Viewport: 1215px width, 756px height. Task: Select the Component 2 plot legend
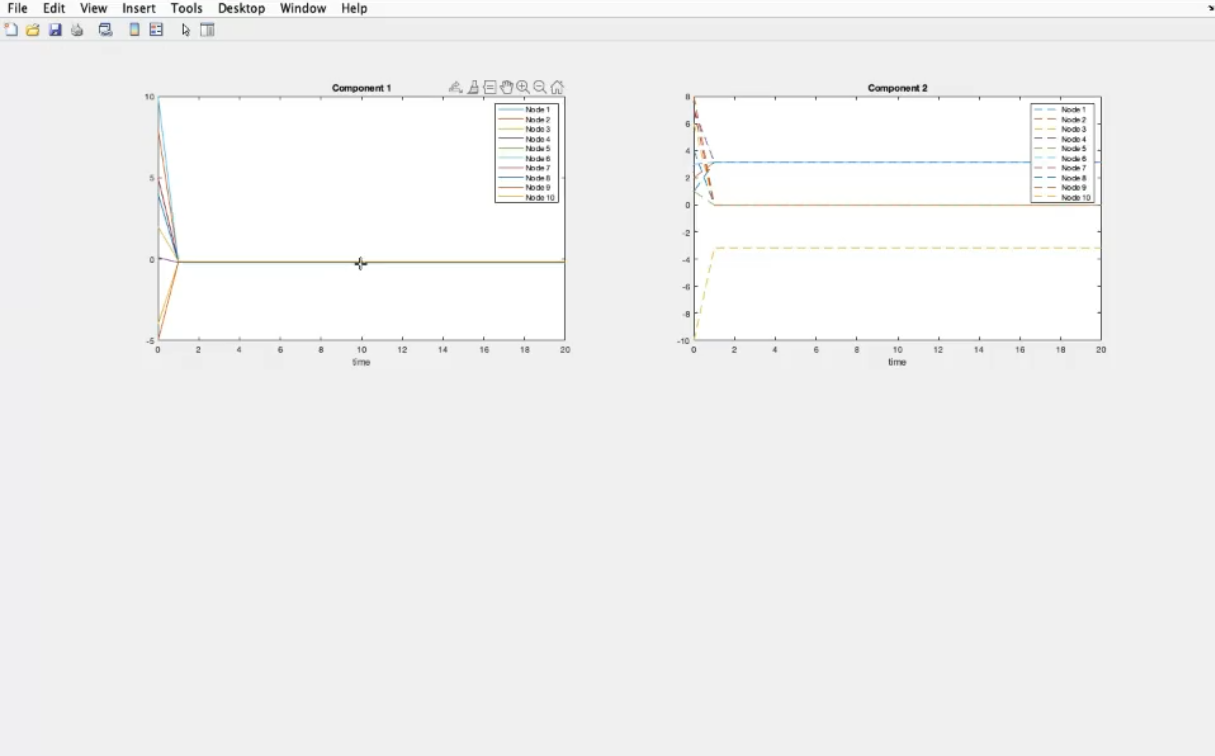coord(1063,153)
